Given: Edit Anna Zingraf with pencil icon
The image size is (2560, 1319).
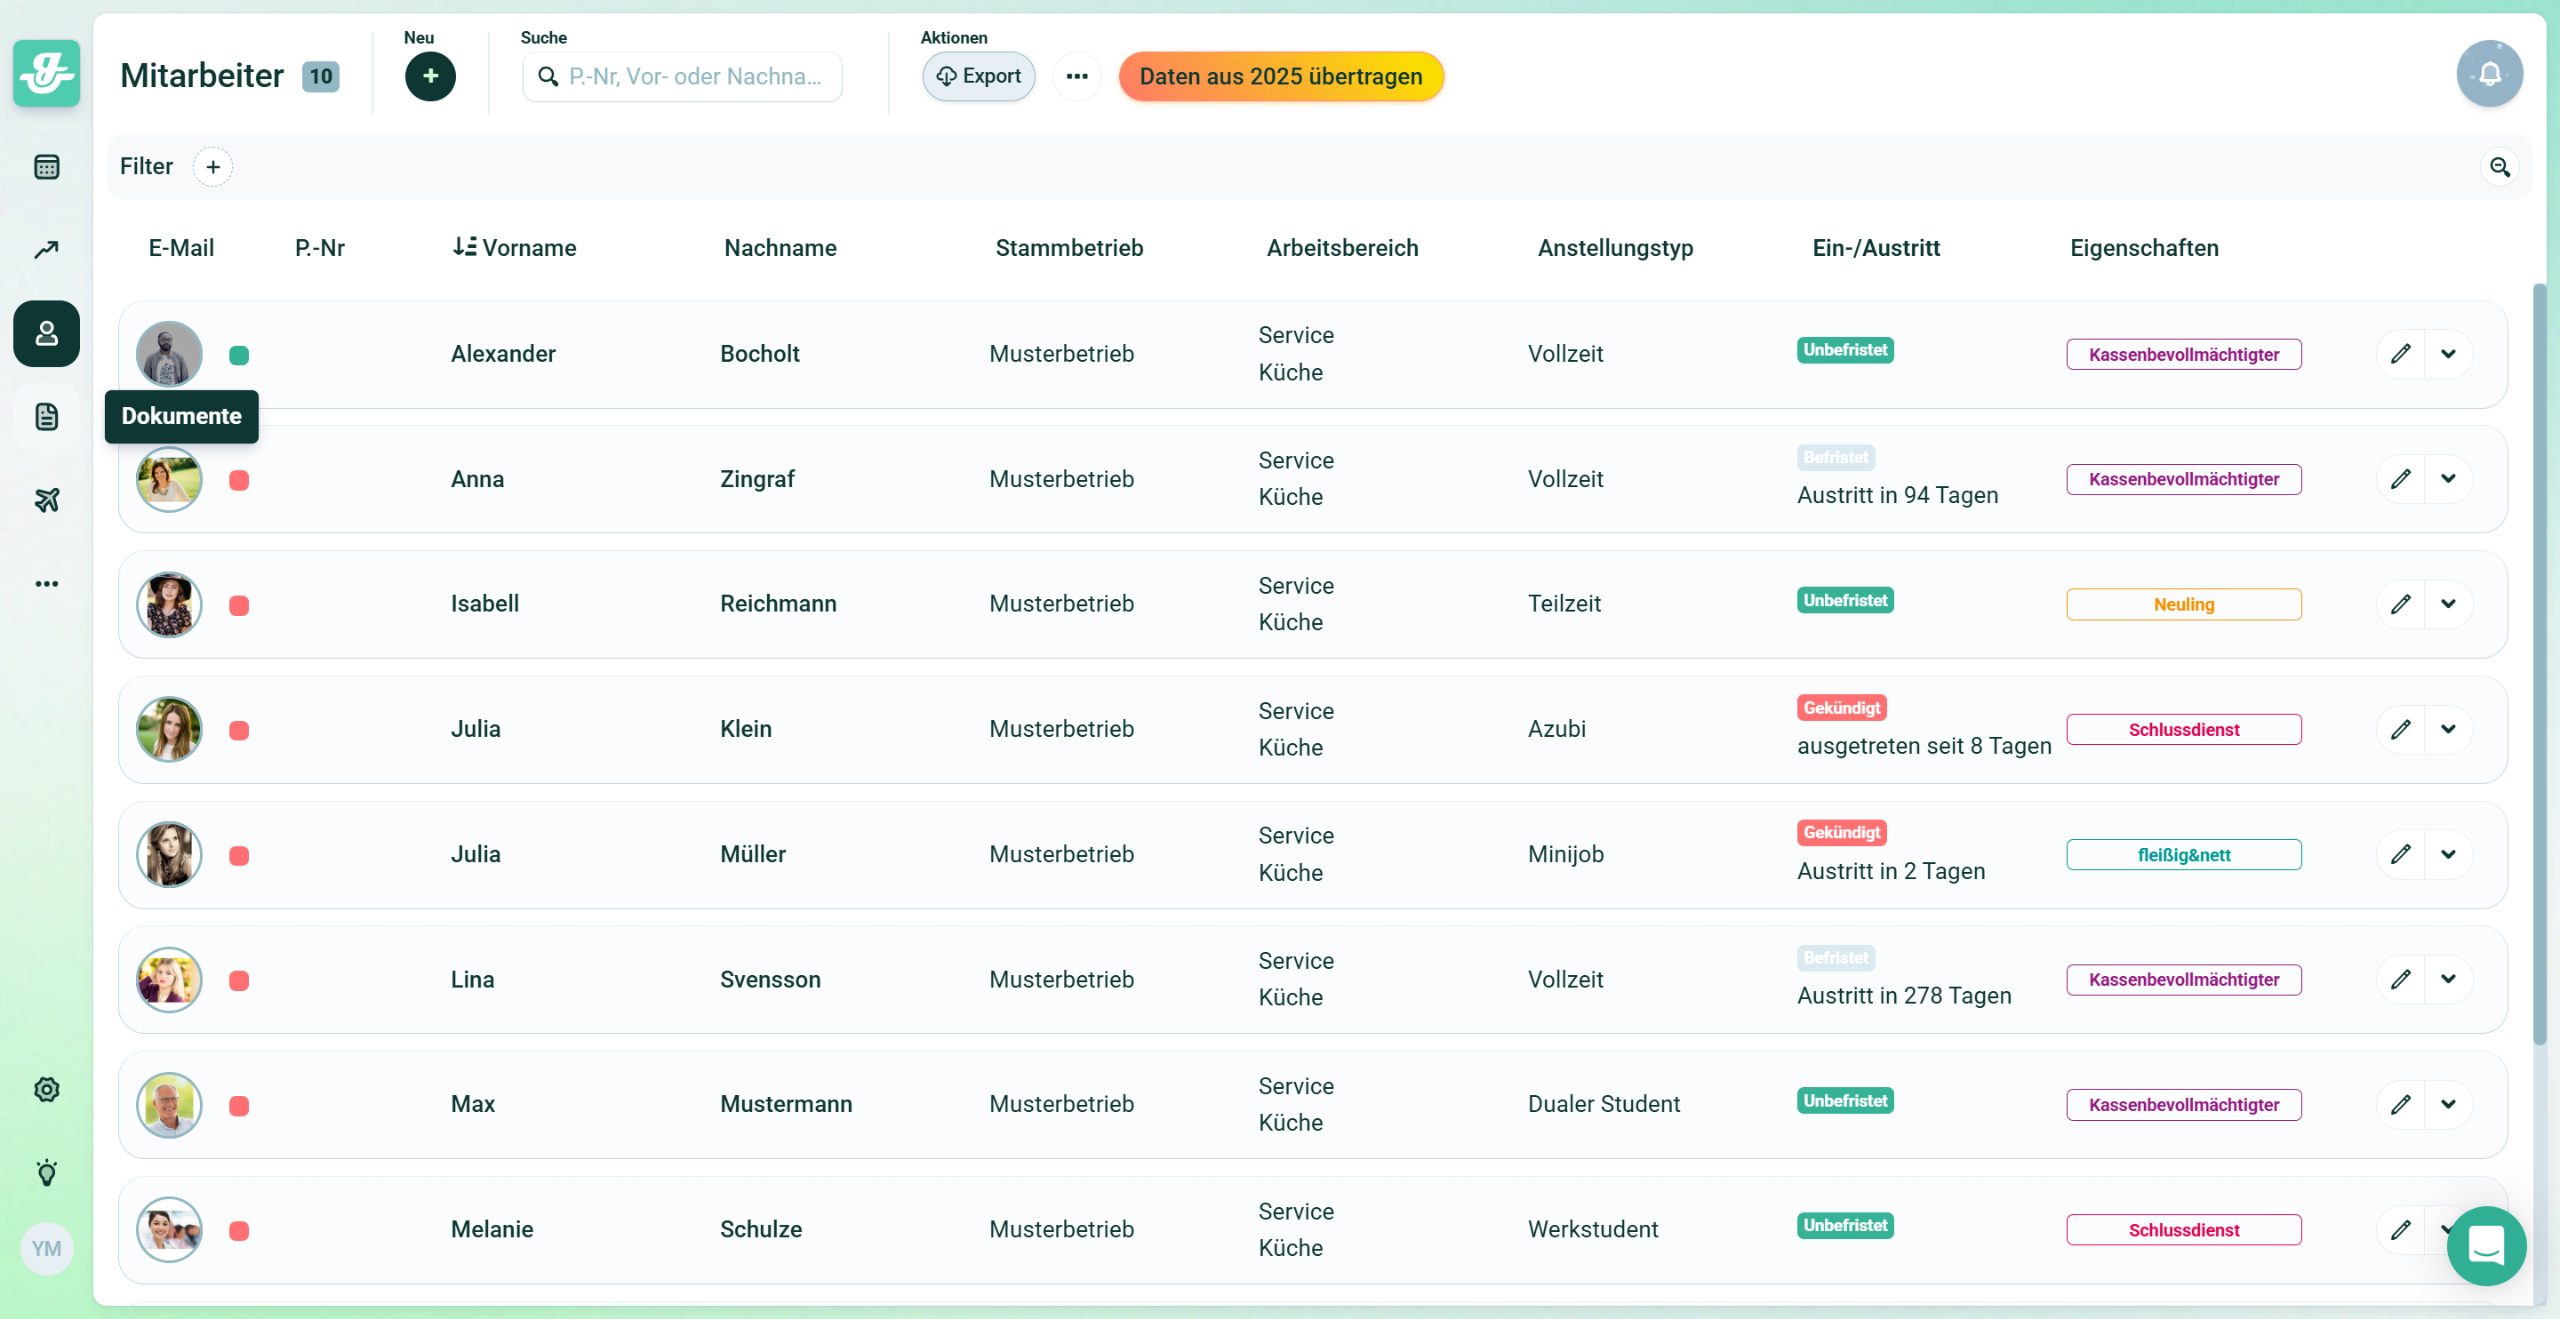Looking at the screenshot, I should point(2401,479).
